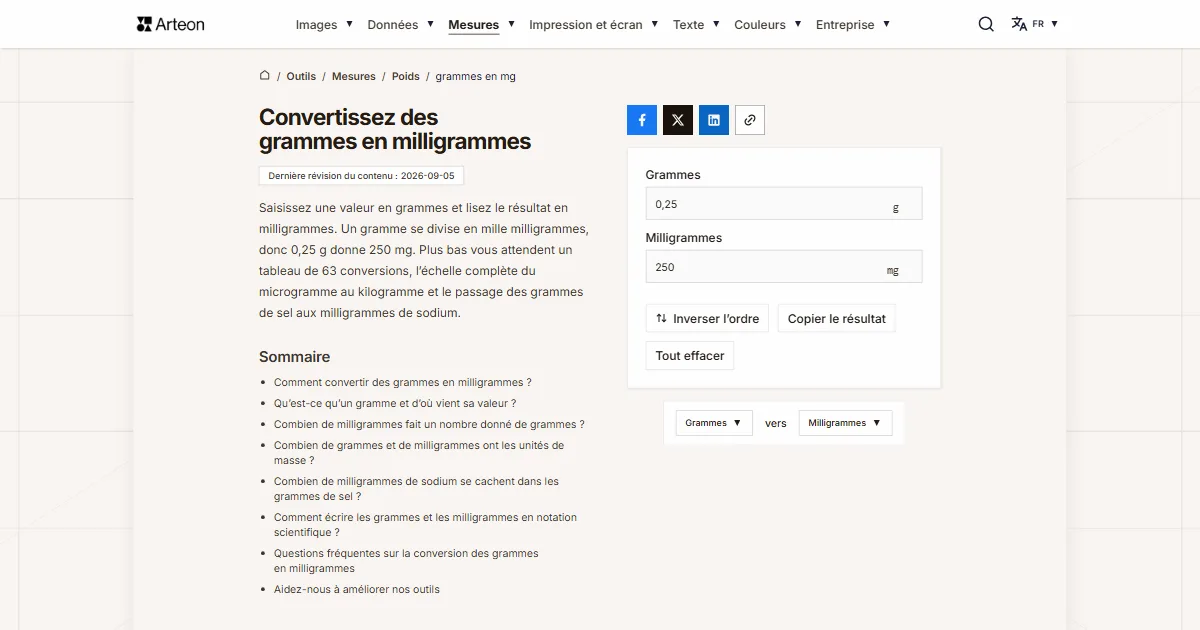Open 'Qu'est-ce qu'un gramme' summary link

[x=395, y=403]
